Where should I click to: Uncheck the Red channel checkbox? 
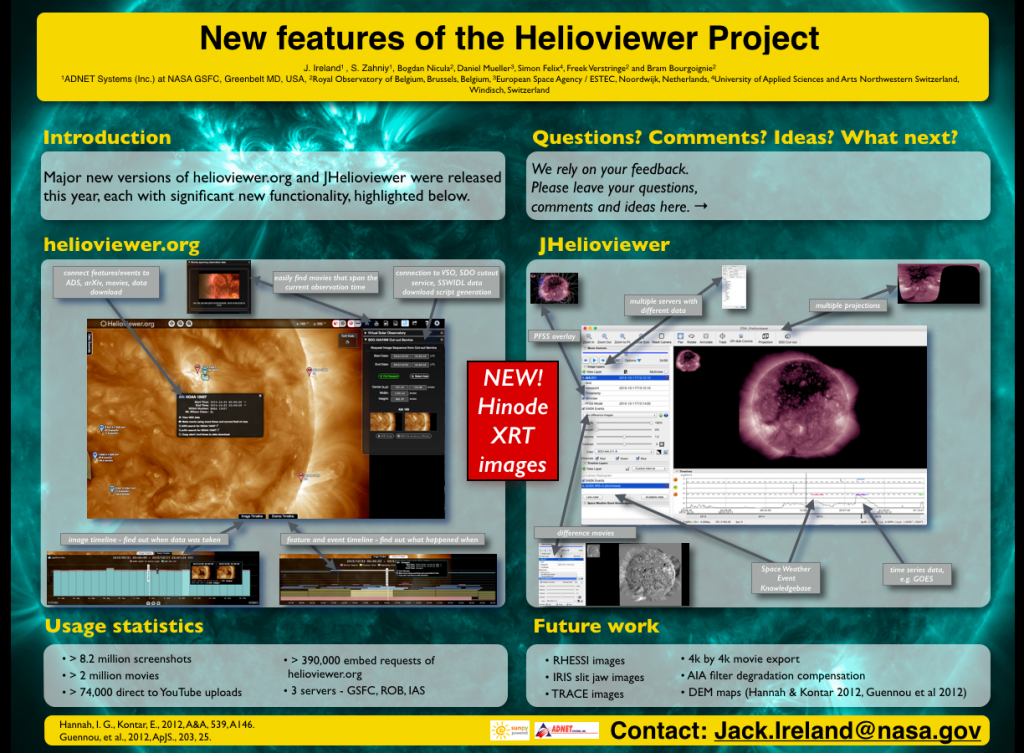point(597,458)
